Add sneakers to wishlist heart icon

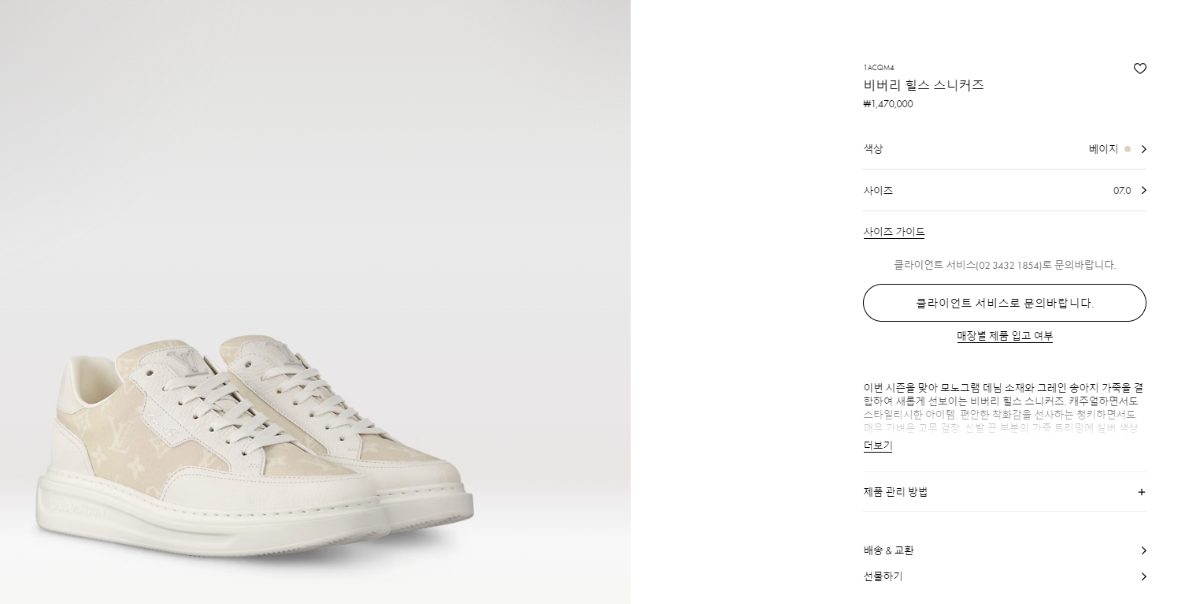[x=1140, y=69]
